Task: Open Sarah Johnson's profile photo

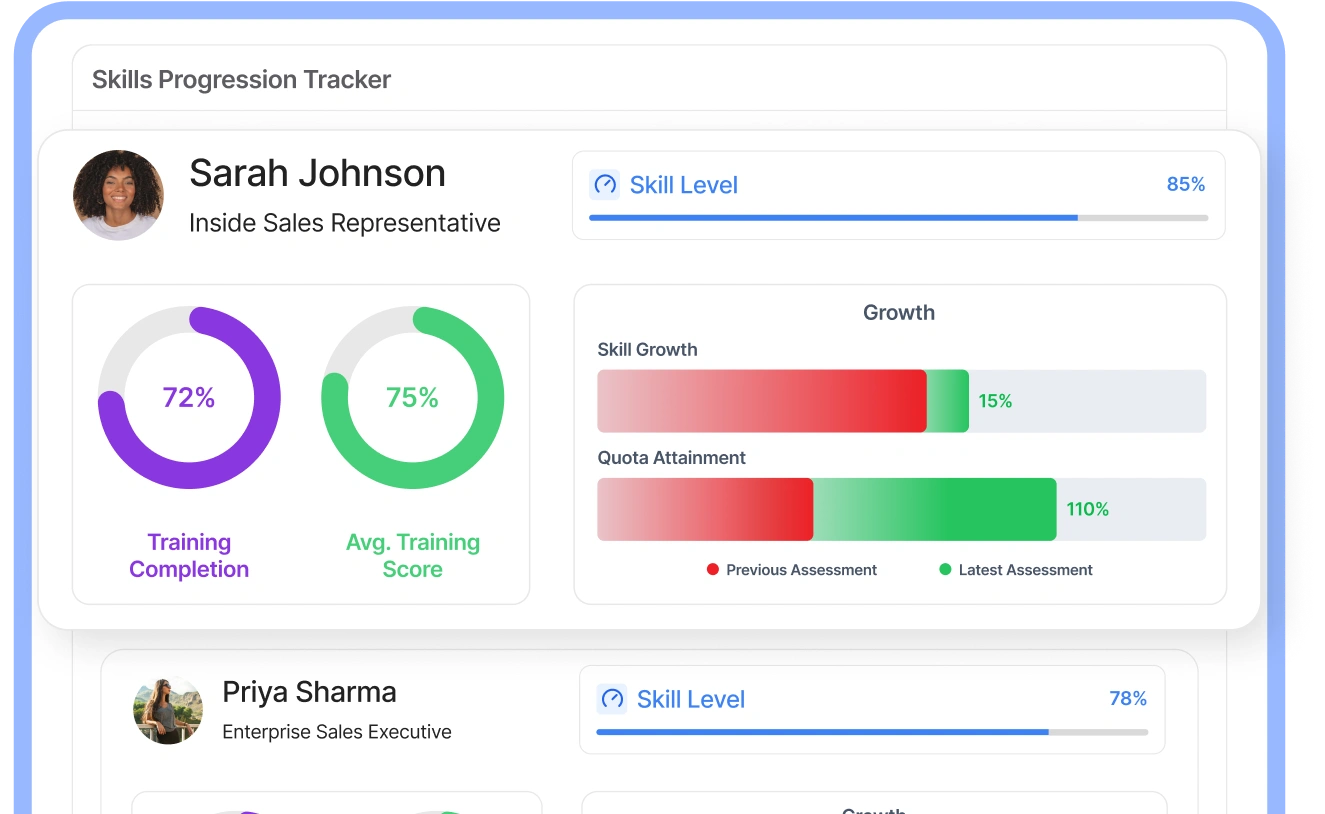Action: pos(118,195)
